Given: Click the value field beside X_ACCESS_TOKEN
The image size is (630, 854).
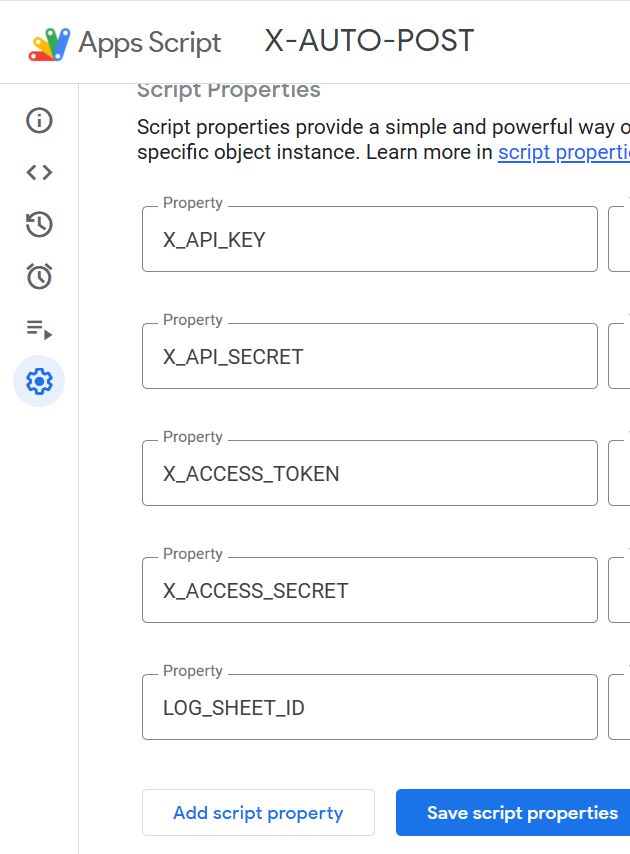Looking at the screenshot, I should tap(622, 472).
